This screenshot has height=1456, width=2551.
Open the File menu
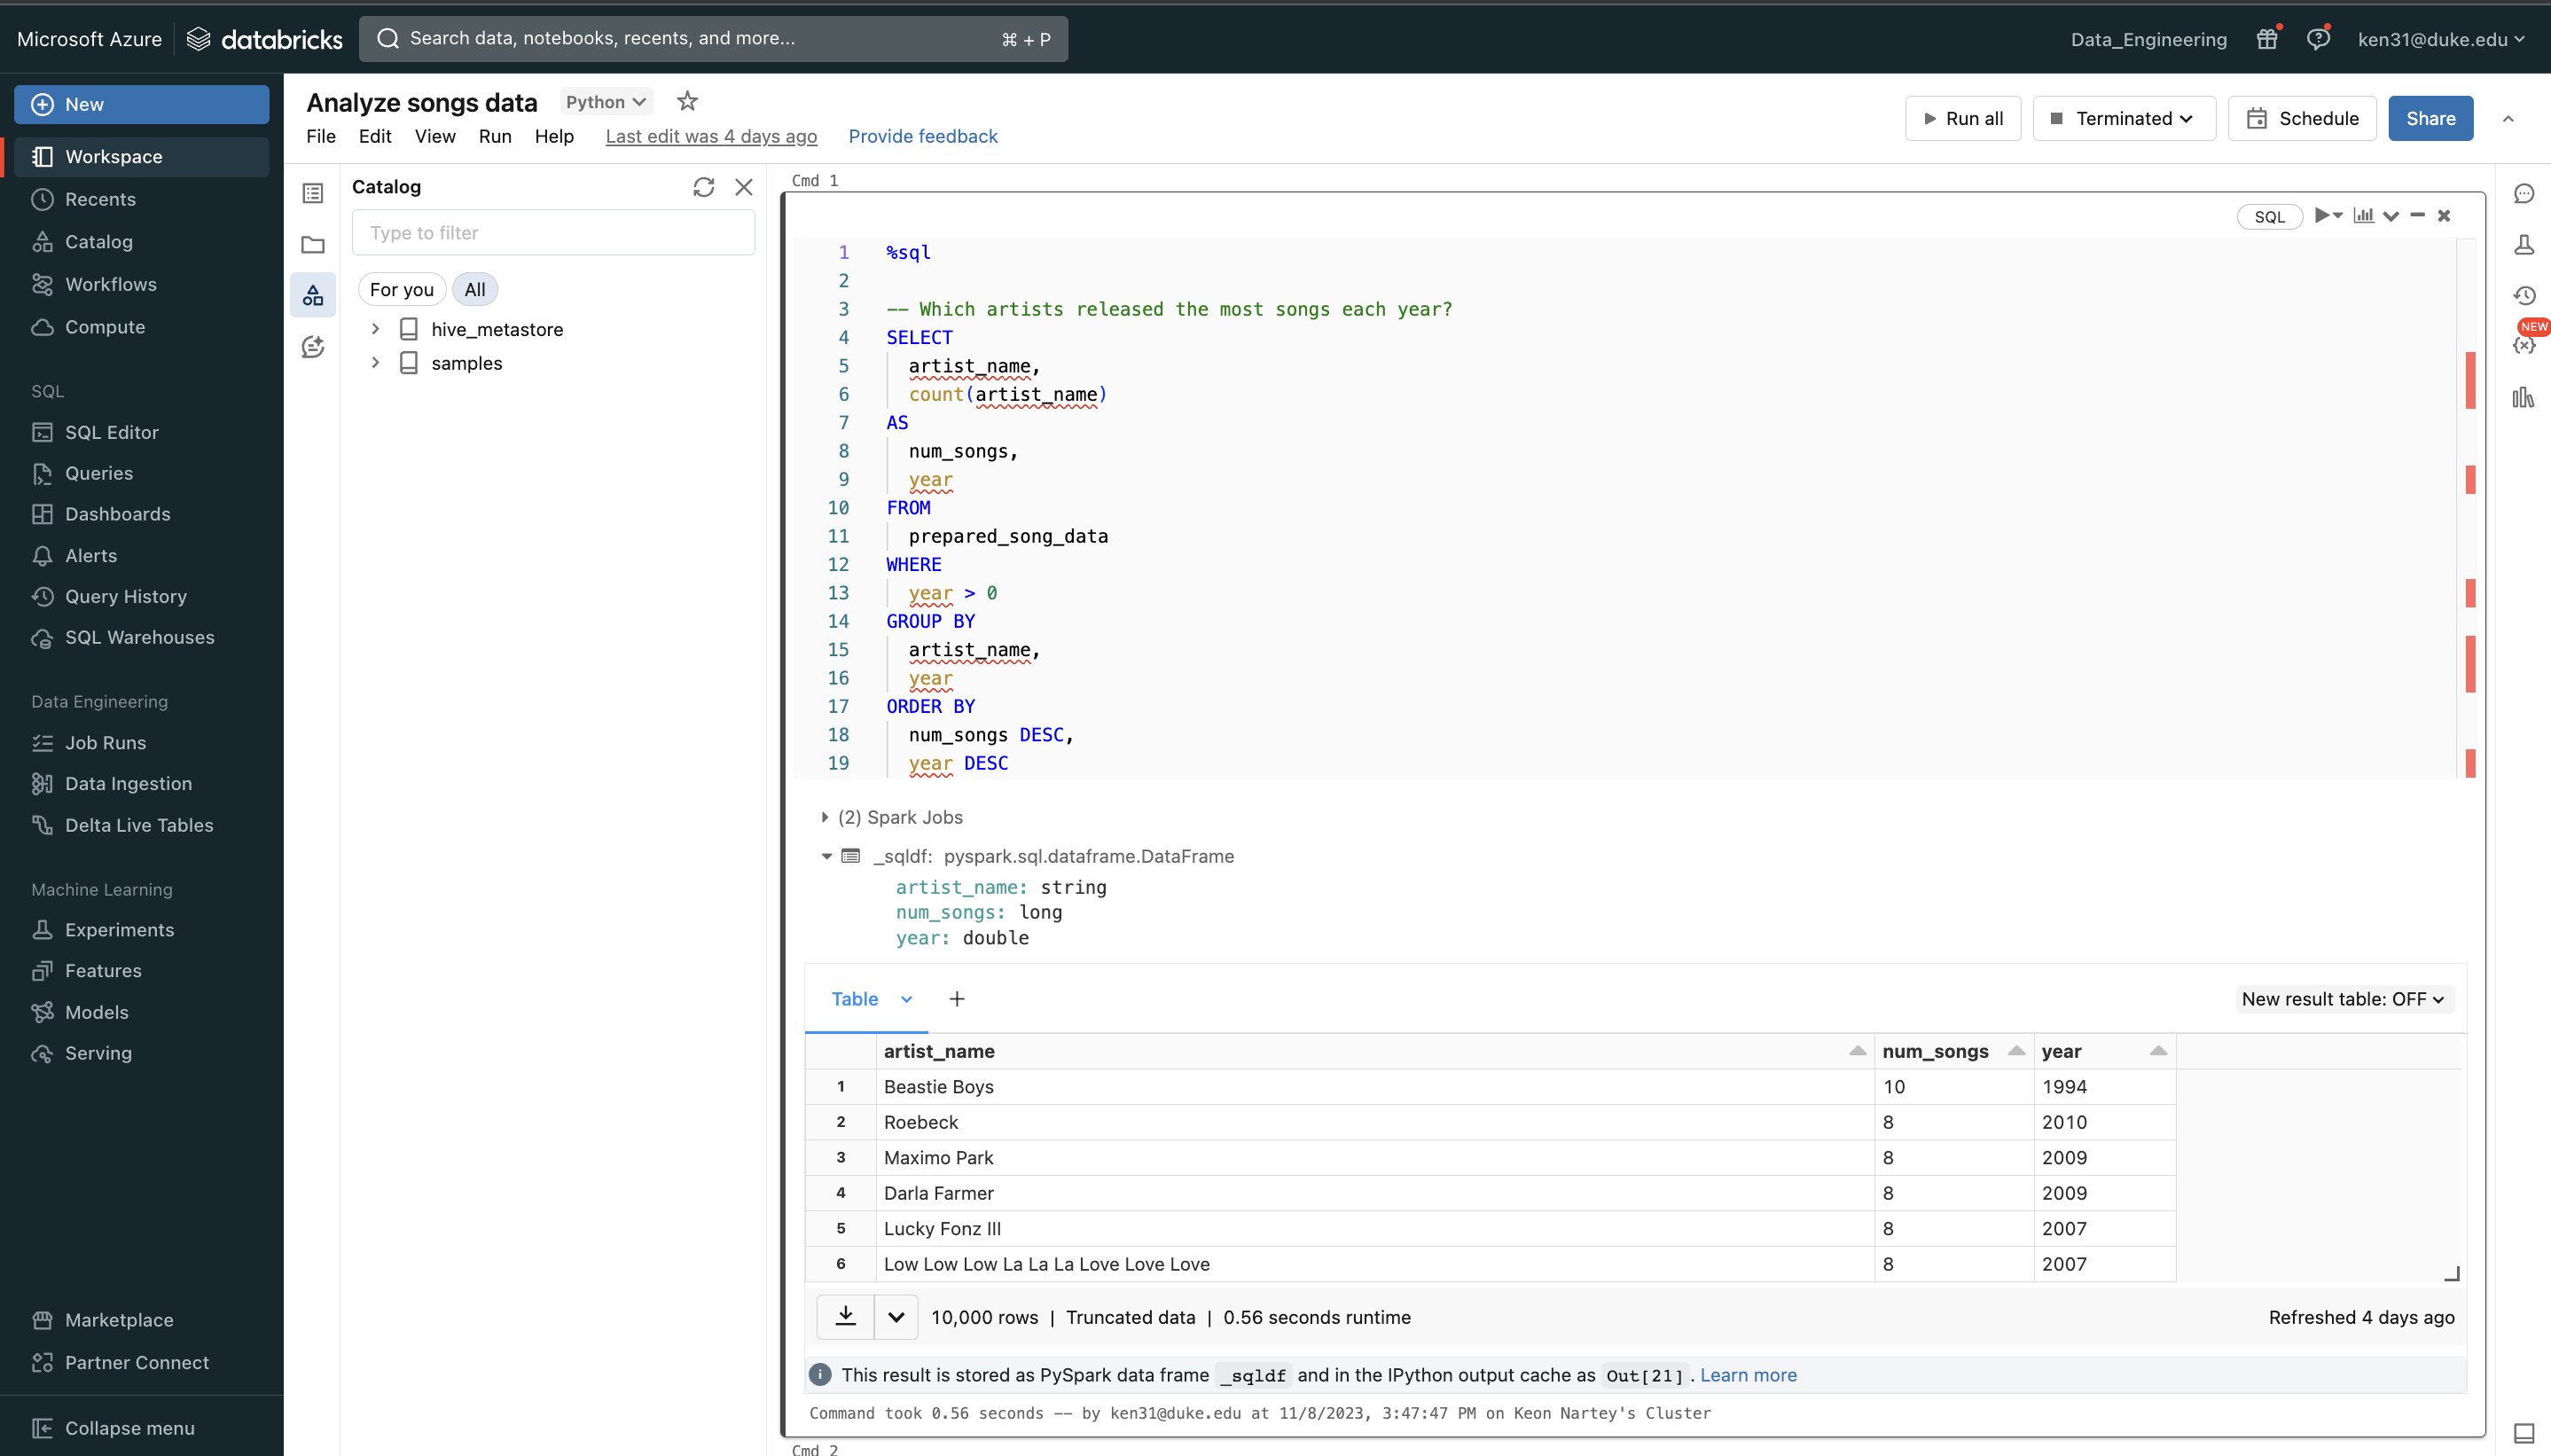320,137
